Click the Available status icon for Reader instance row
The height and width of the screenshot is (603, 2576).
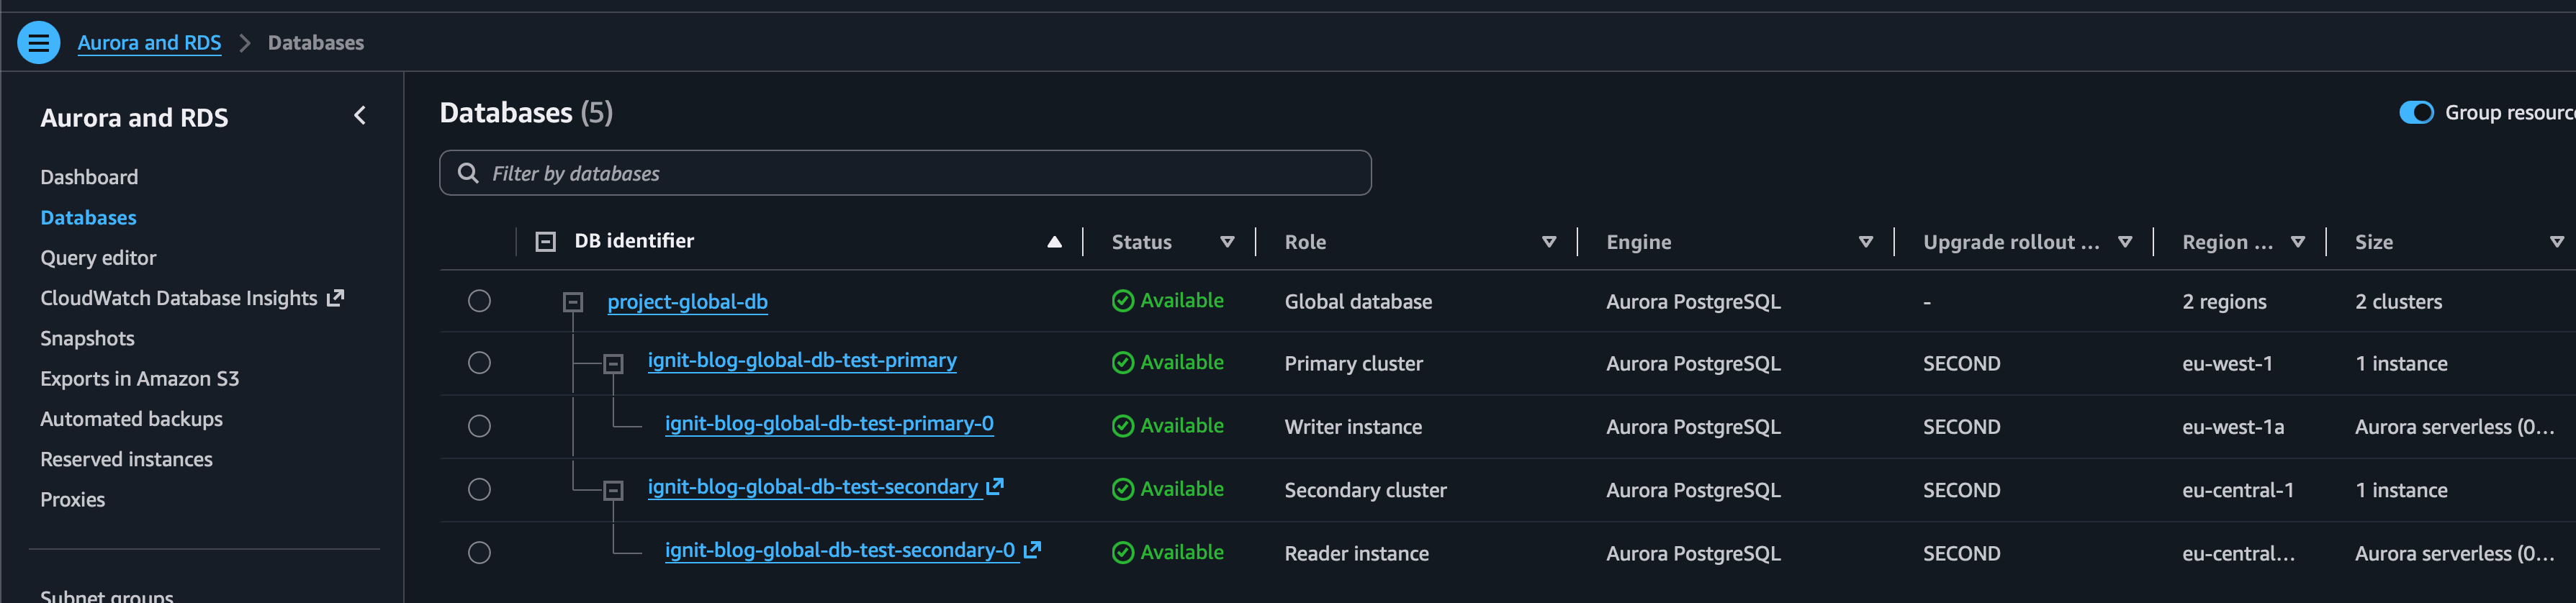1123,552
